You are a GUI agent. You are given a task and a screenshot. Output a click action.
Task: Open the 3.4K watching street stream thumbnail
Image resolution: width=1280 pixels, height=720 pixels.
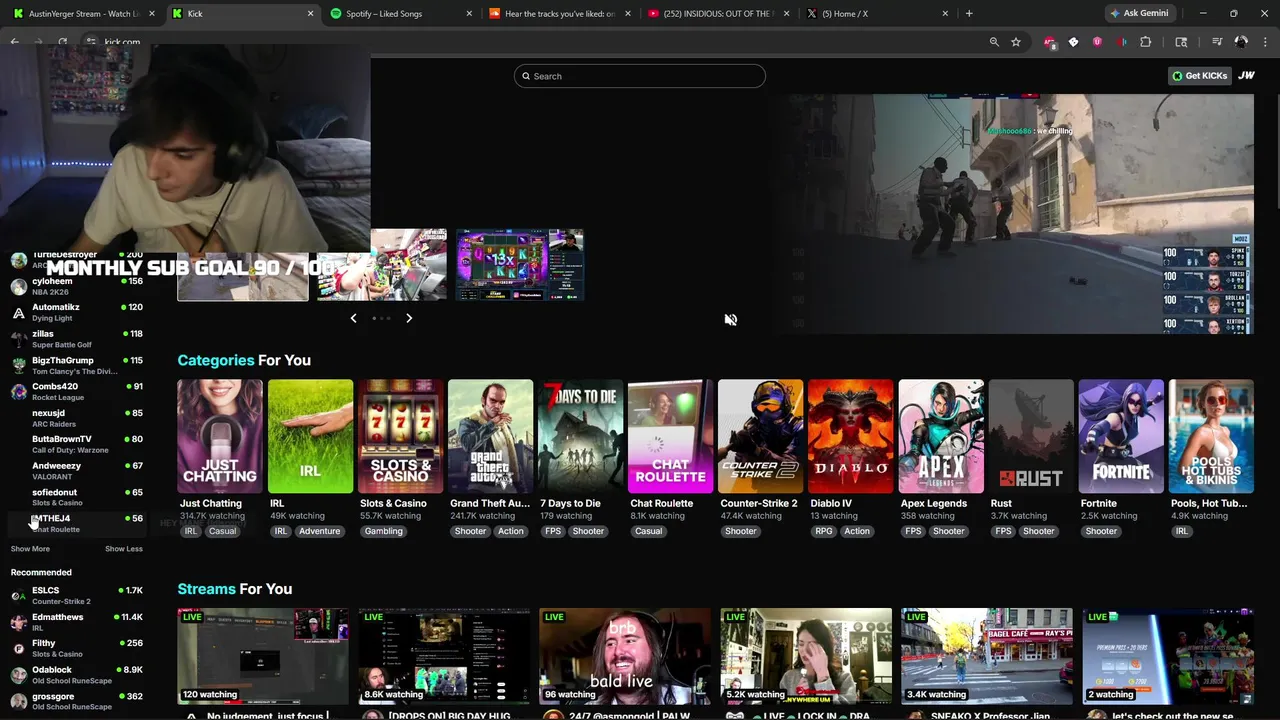987,656
